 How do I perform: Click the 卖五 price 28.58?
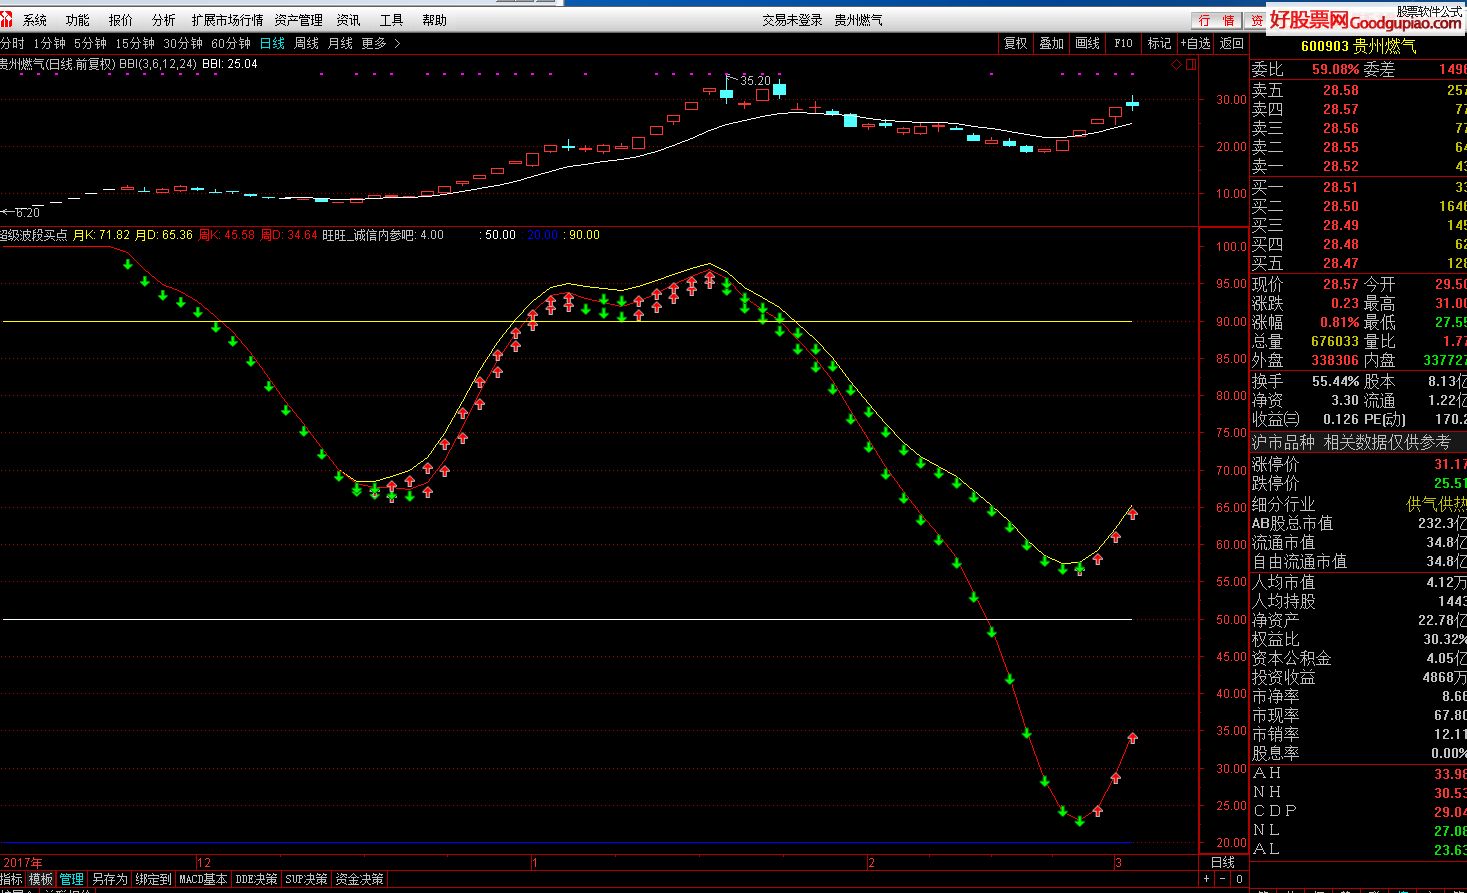pos(1340,90)
